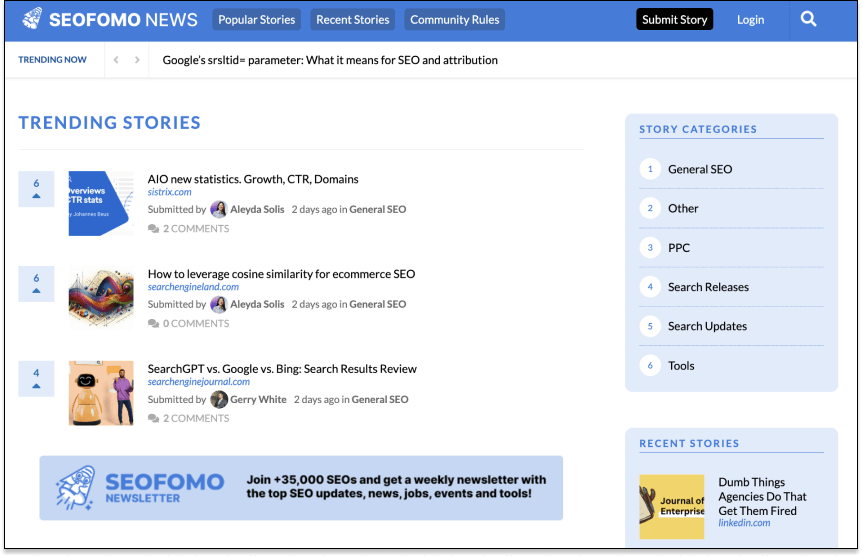The height and width of the screenshot is (557, 862).
Task: Select Other category
Action: pyautogui.click(x=683, y=208)
